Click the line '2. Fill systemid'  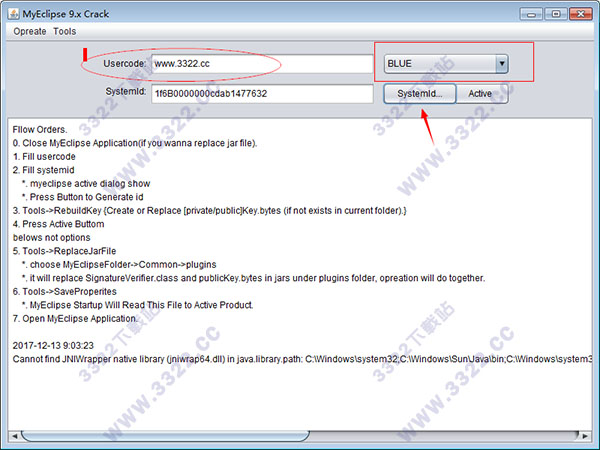point(43,170)
